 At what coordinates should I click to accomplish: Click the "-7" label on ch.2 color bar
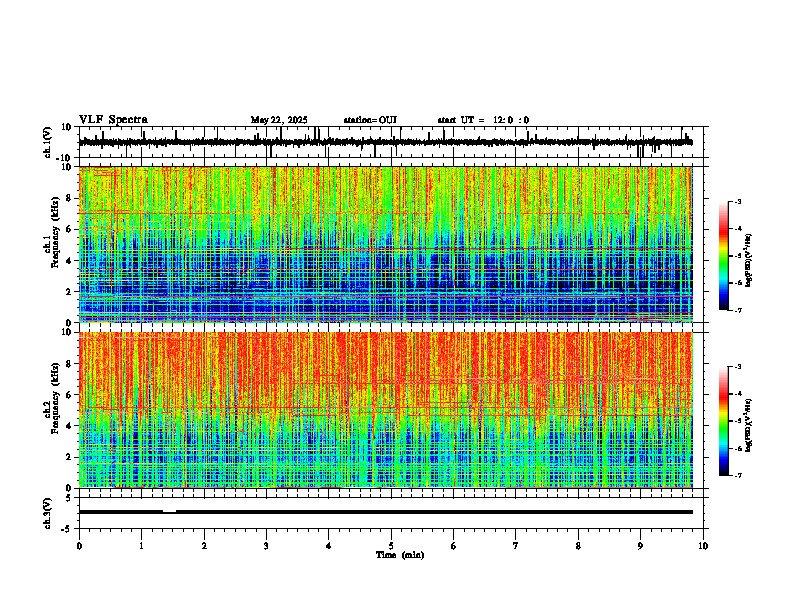(x=738, y=475)
